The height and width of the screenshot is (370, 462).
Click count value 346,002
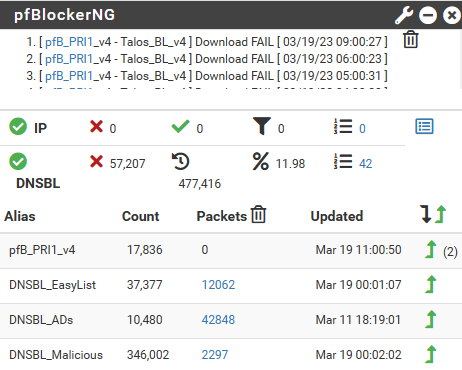[x=148, y=355]
